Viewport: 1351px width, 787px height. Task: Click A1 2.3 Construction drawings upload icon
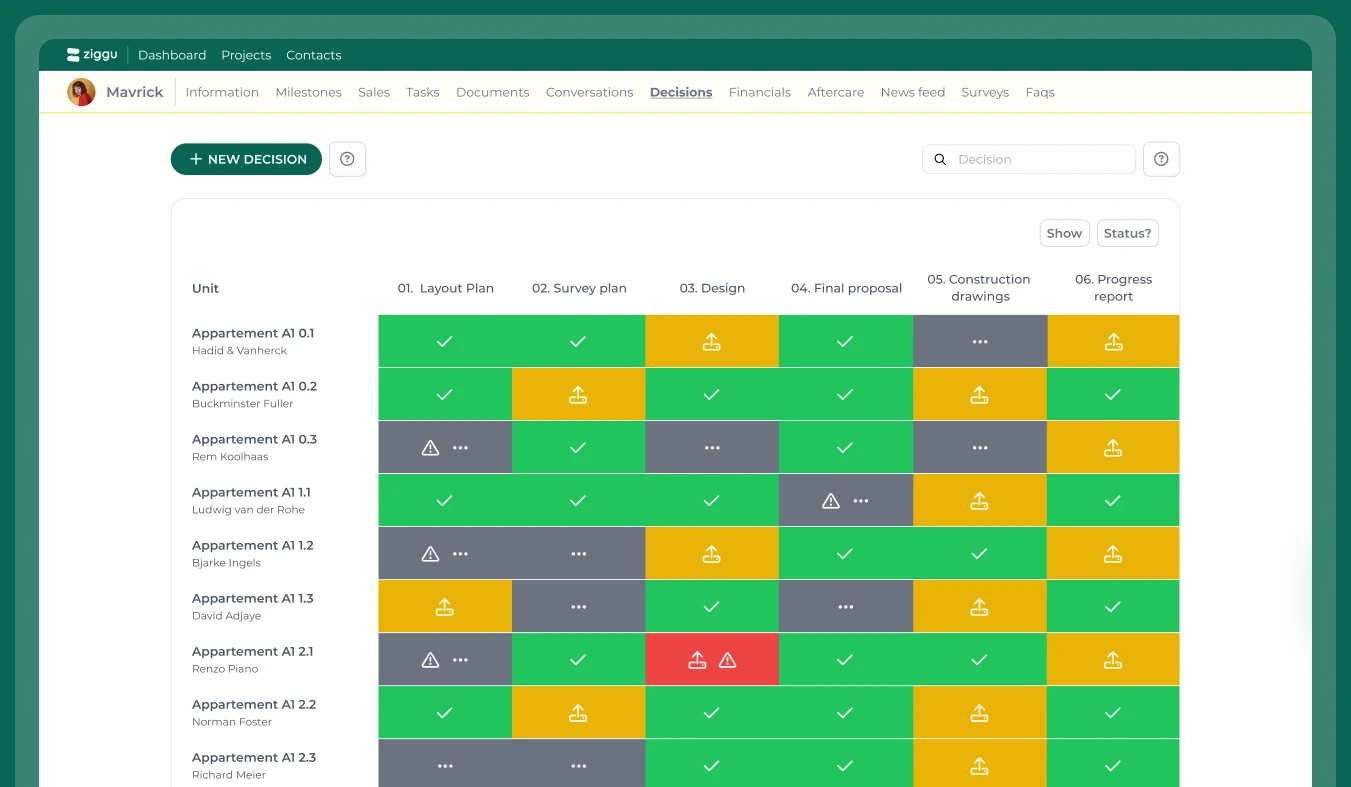980,766
